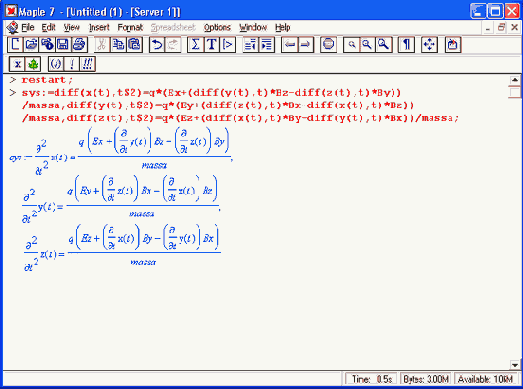Viewport: 523px width, 389px height.
Task: Interrupt computation with Stop icon
Action: [x=329, y=45]
